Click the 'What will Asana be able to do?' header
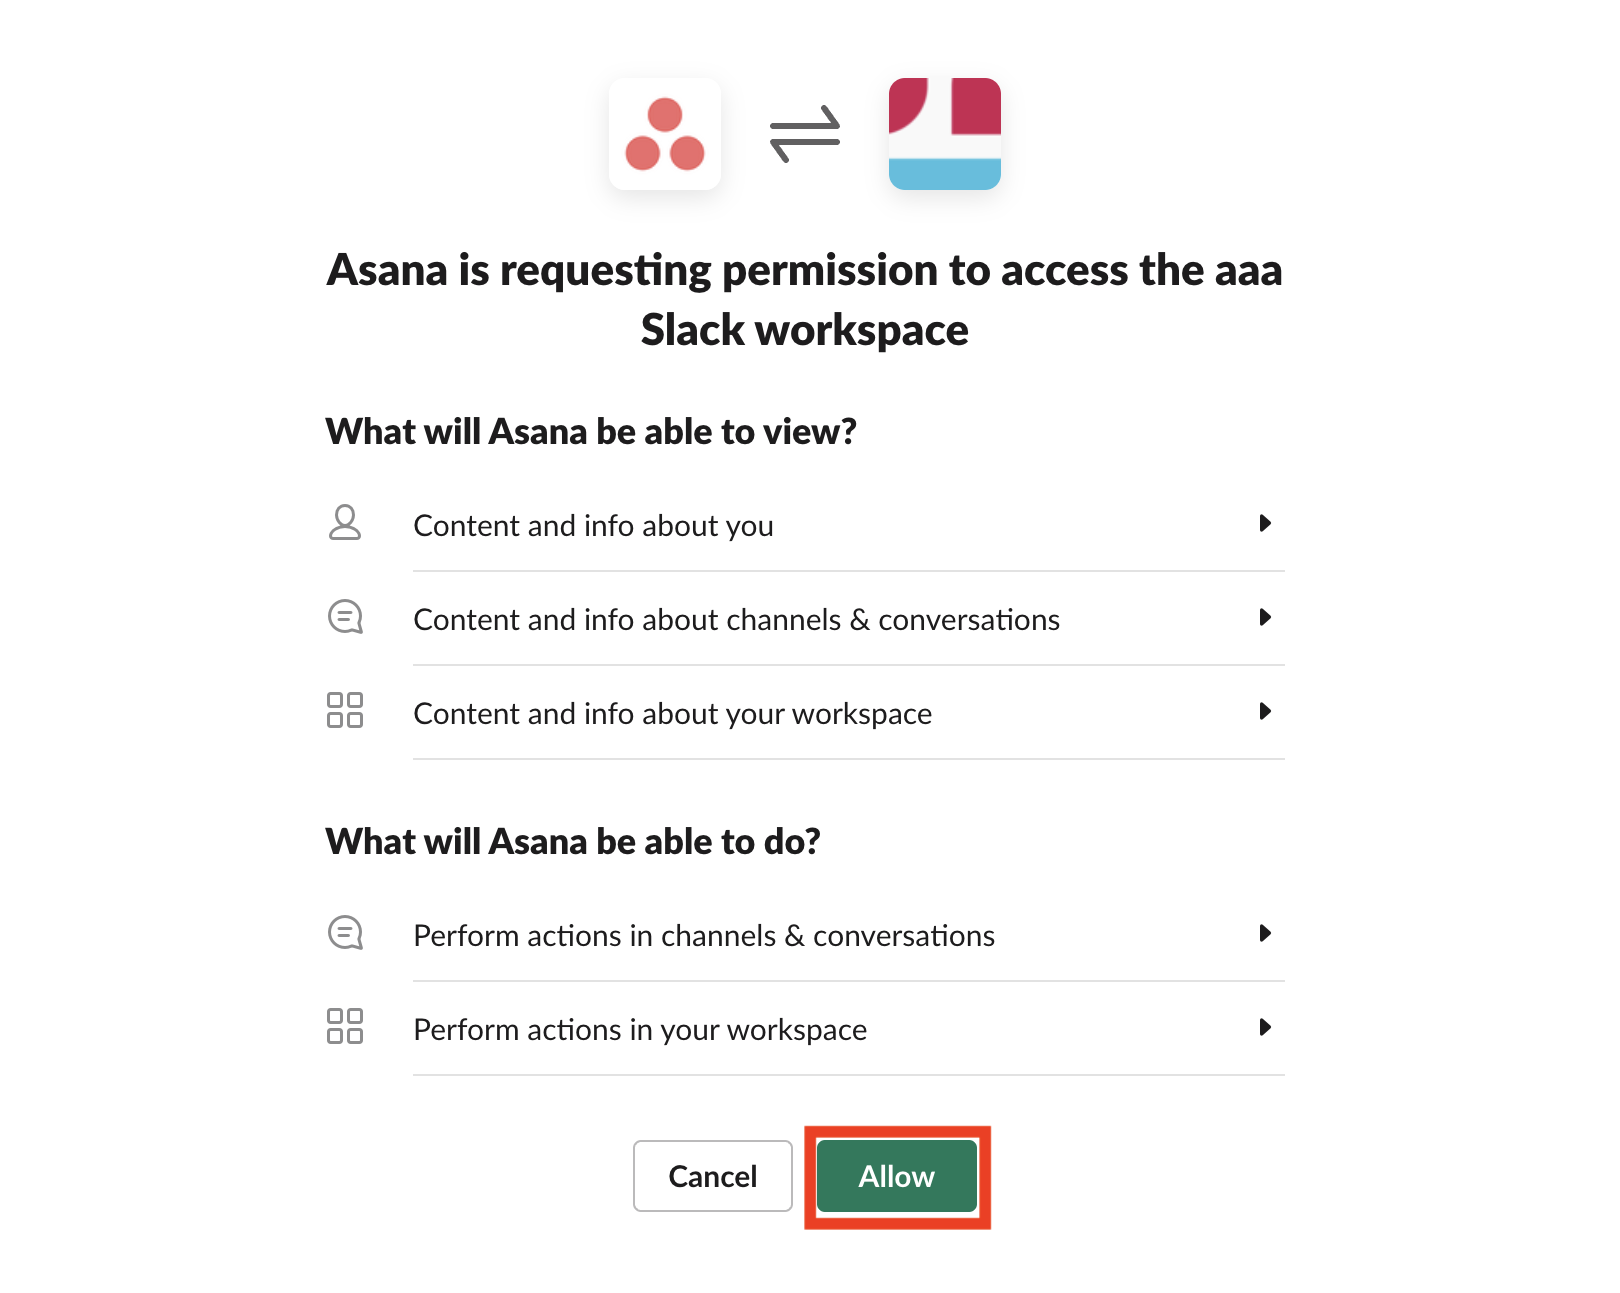 click(573, 841)
